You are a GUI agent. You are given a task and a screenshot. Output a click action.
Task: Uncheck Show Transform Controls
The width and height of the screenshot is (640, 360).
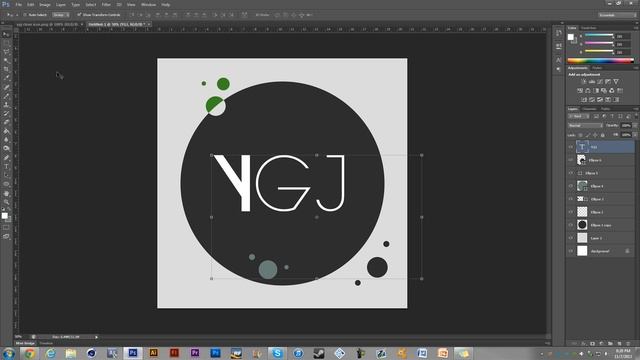(79, 15)
